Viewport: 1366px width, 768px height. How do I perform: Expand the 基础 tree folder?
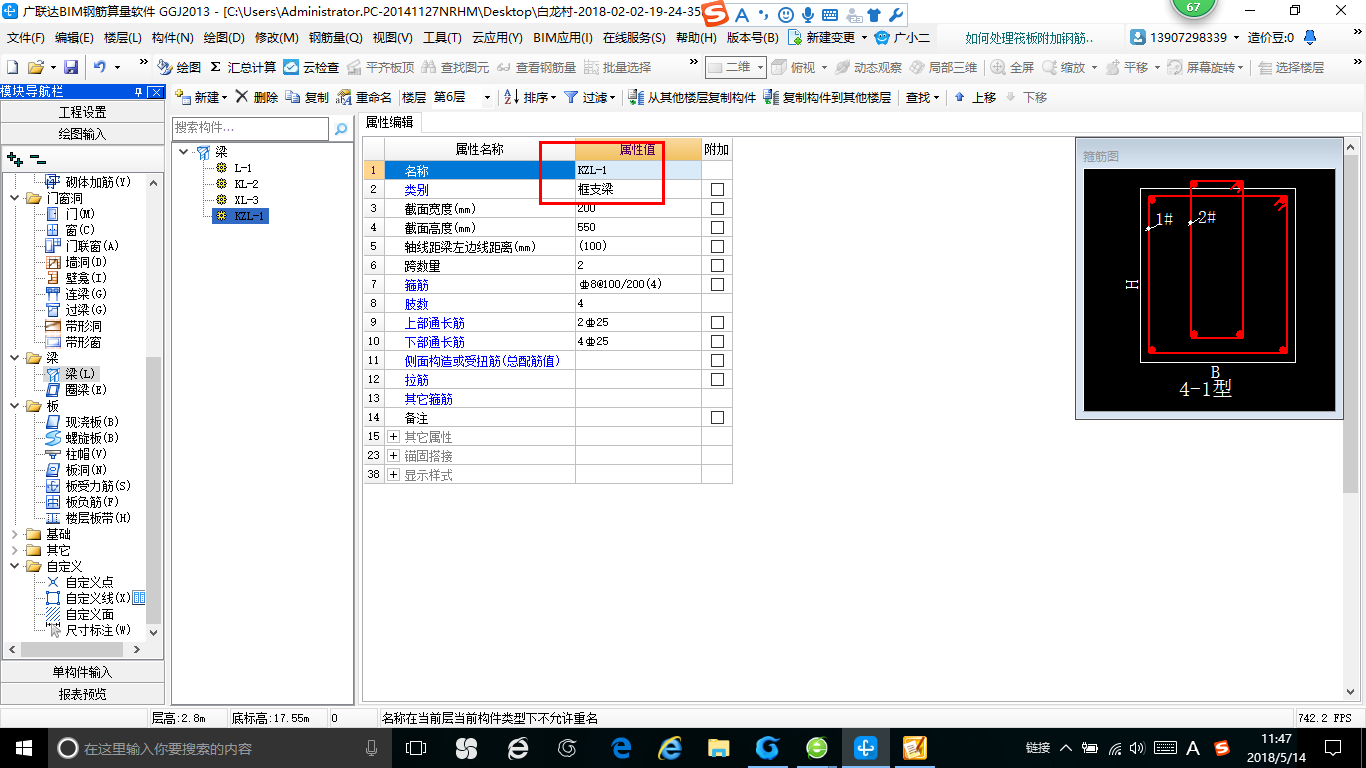15,534
